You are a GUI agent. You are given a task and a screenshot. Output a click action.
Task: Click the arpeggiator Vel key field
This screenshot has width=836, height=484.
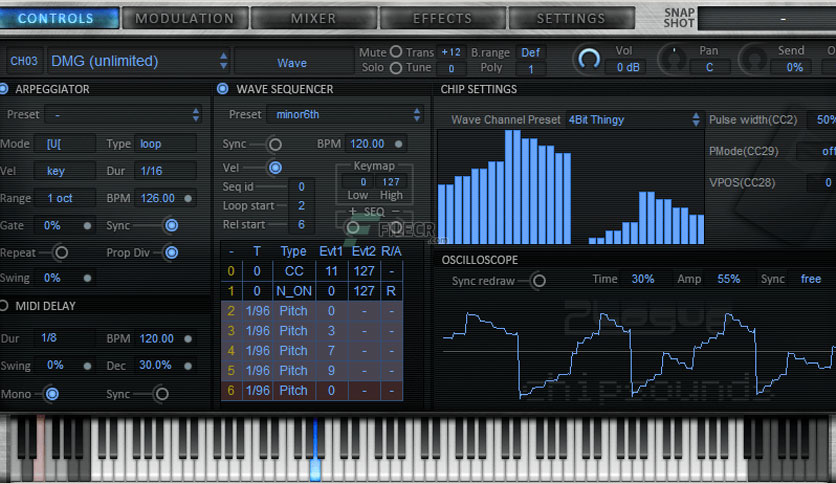point(65,171)
